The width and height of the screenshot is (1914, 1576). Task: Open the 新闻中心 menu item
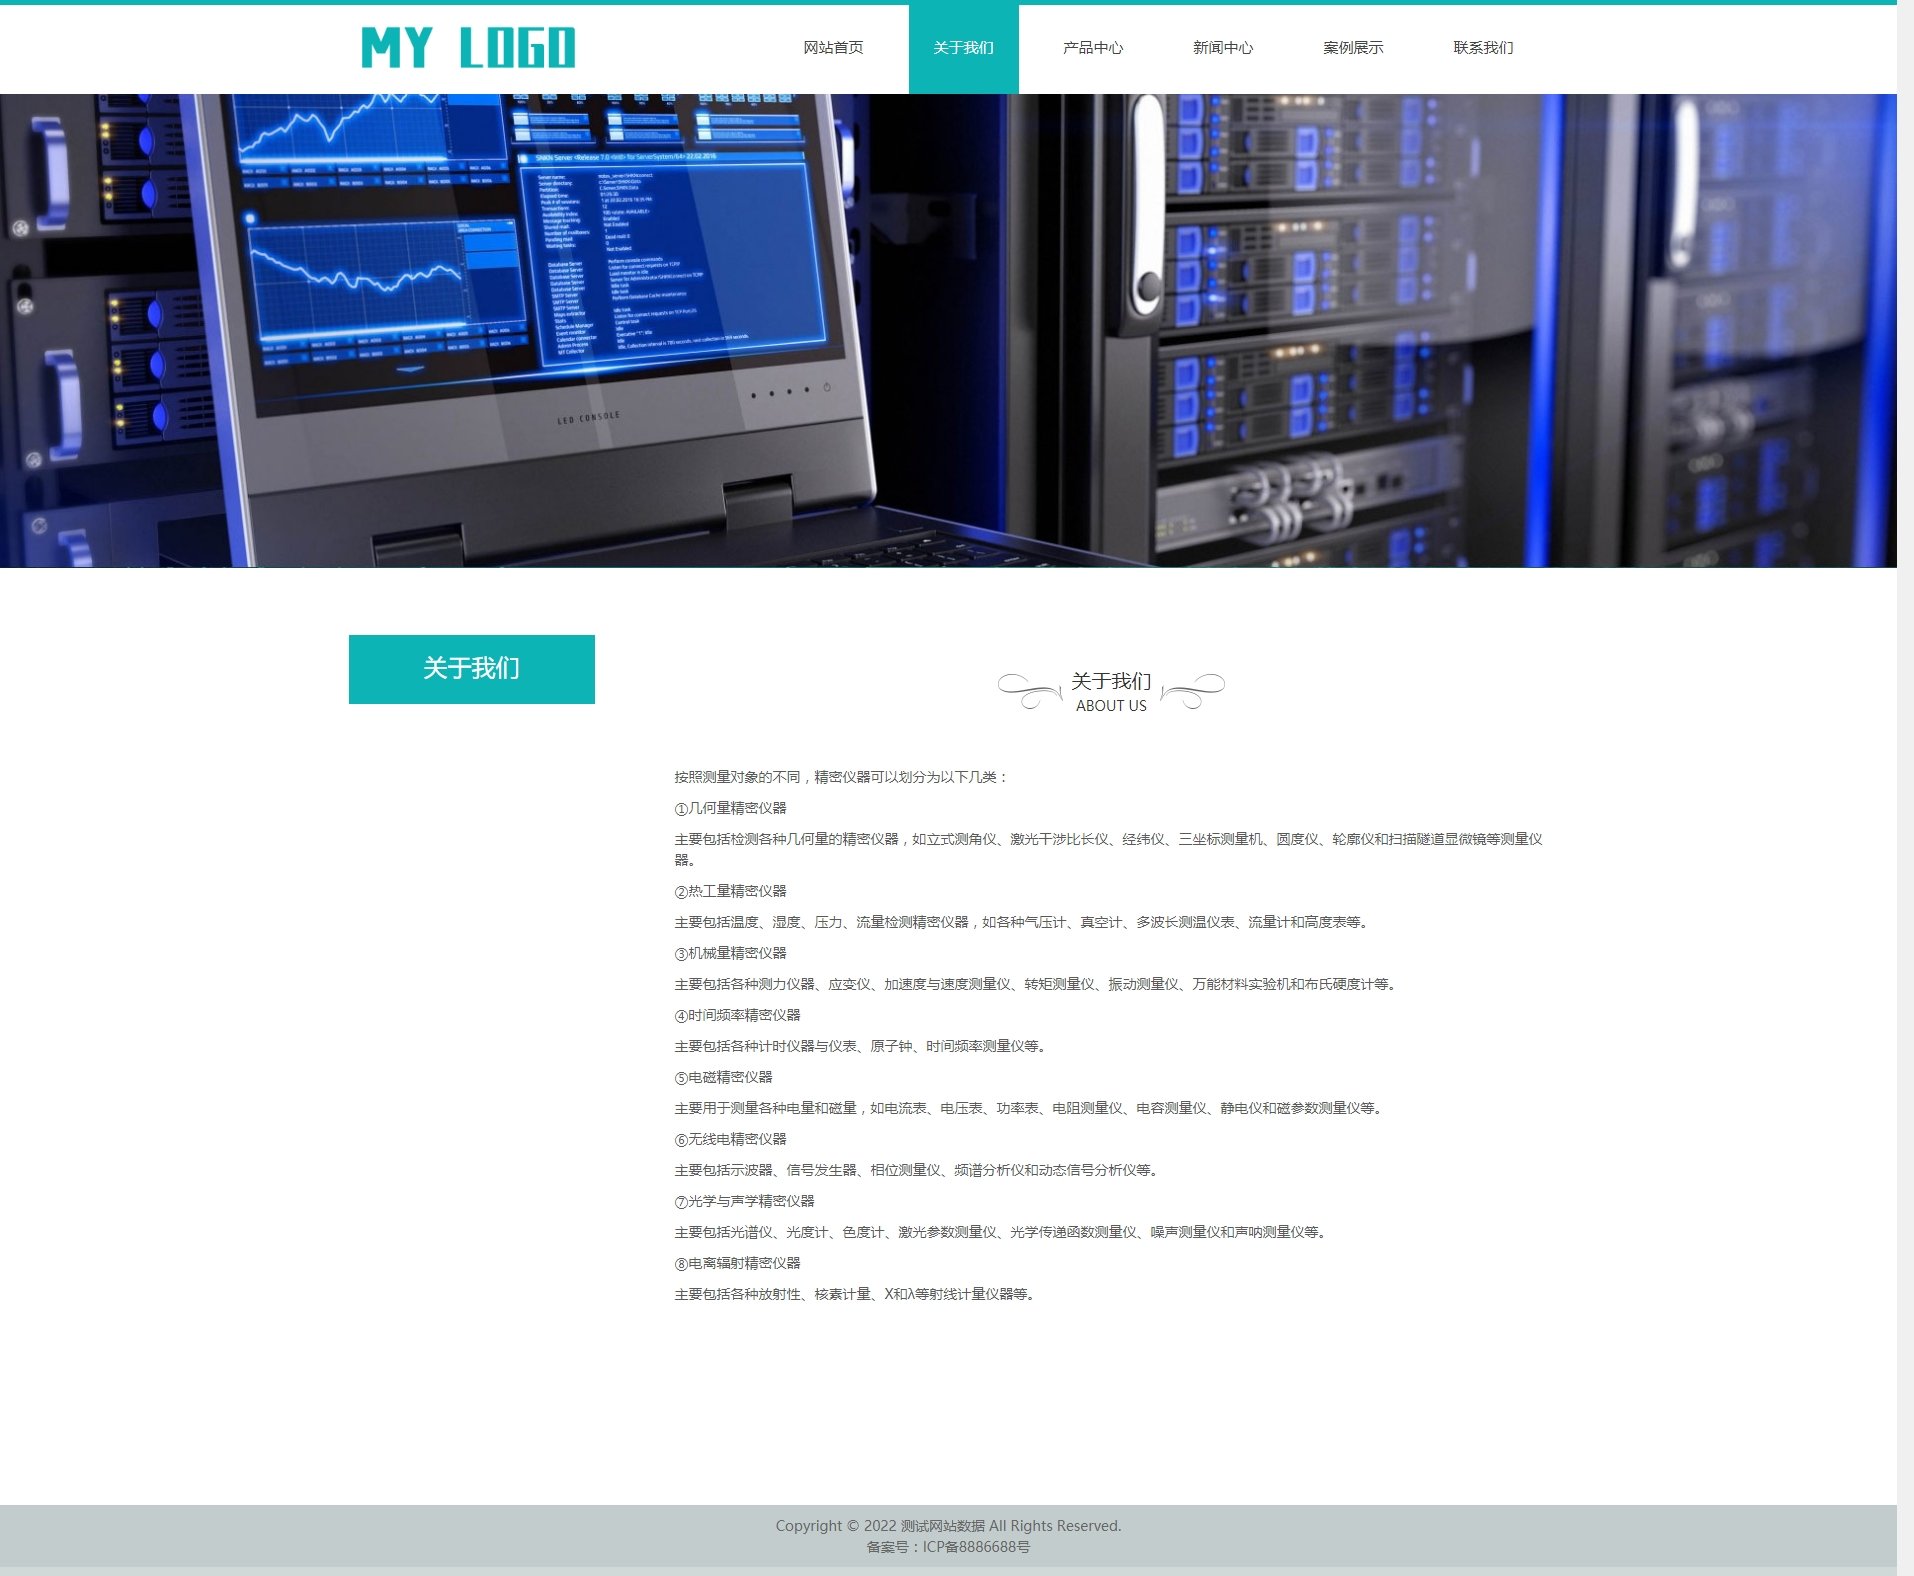(1223, 48)
